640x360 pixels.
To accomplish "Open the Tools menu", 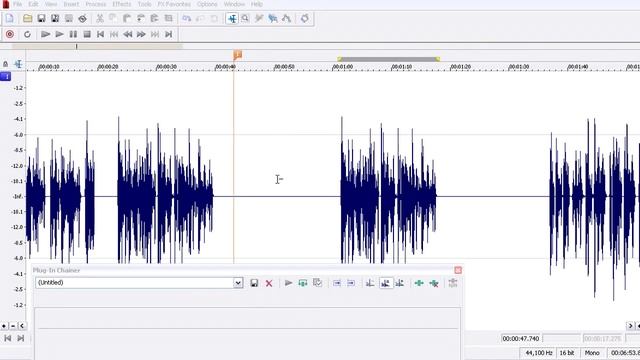I will coord(144,4).
